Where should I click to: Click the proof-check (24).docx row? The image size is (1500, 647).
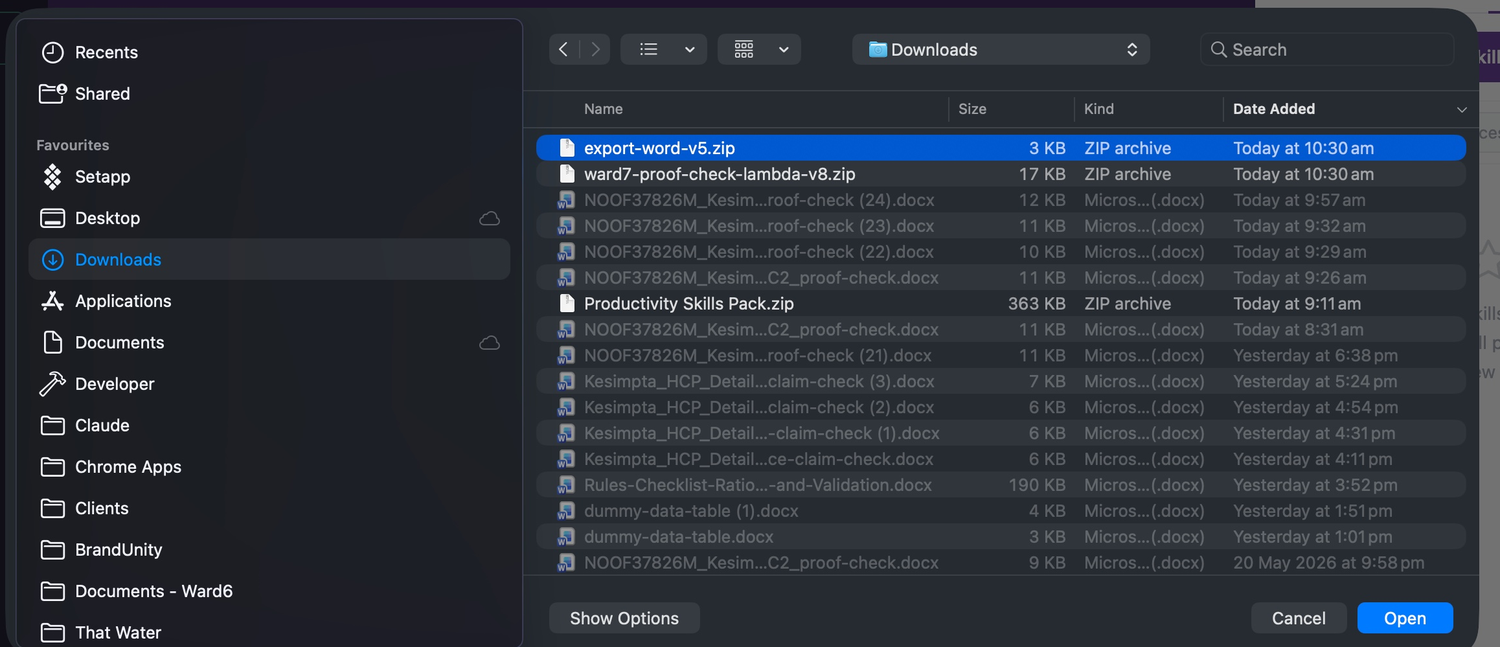(x=1001, y=200)
